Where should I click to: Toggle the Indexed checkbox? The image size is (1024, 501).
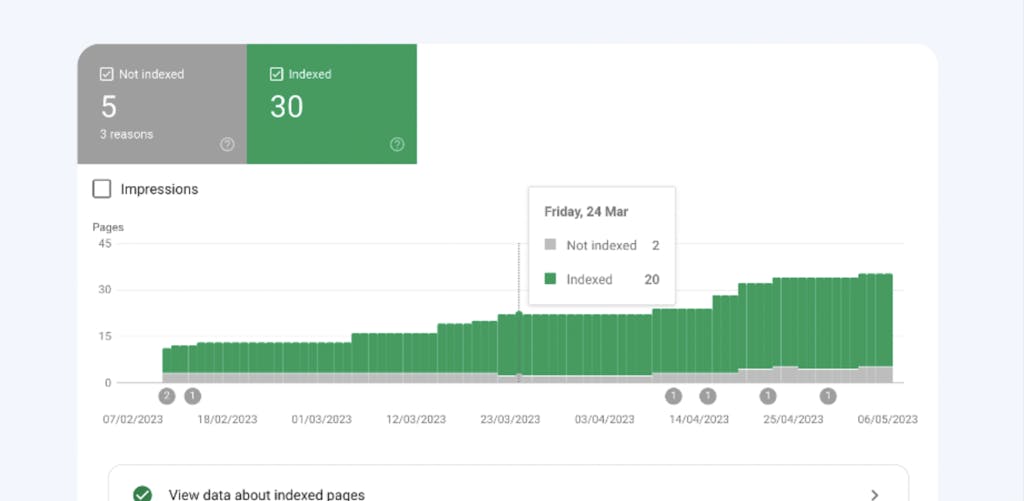277,74
